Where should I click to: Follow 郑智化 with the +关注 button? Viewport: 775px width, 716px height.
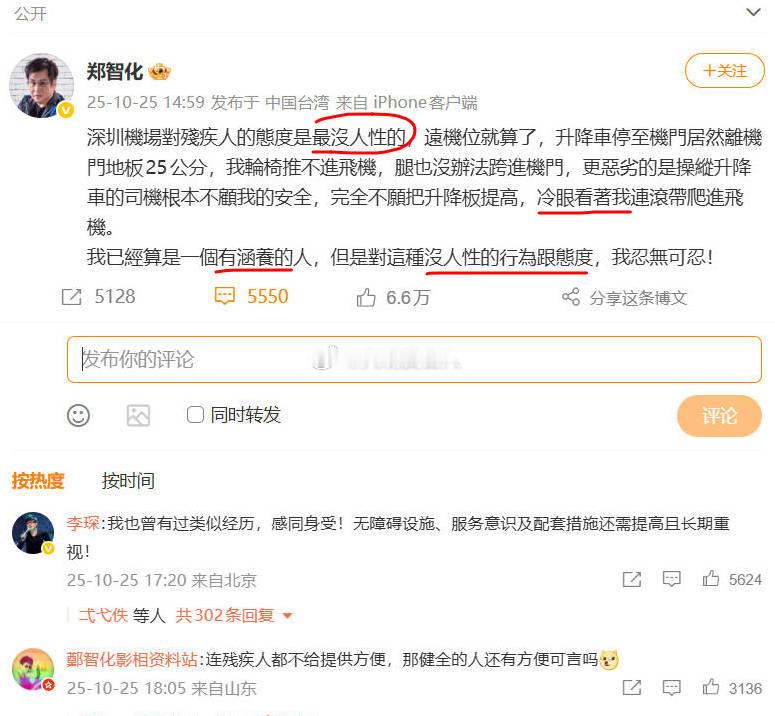pos(725,71)
